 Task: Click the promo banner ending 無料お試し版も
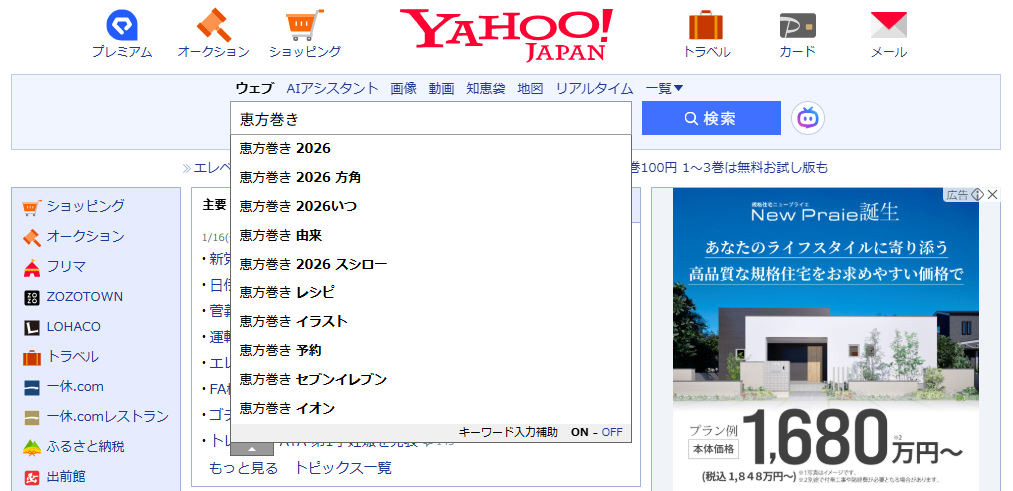coord(730,168)
